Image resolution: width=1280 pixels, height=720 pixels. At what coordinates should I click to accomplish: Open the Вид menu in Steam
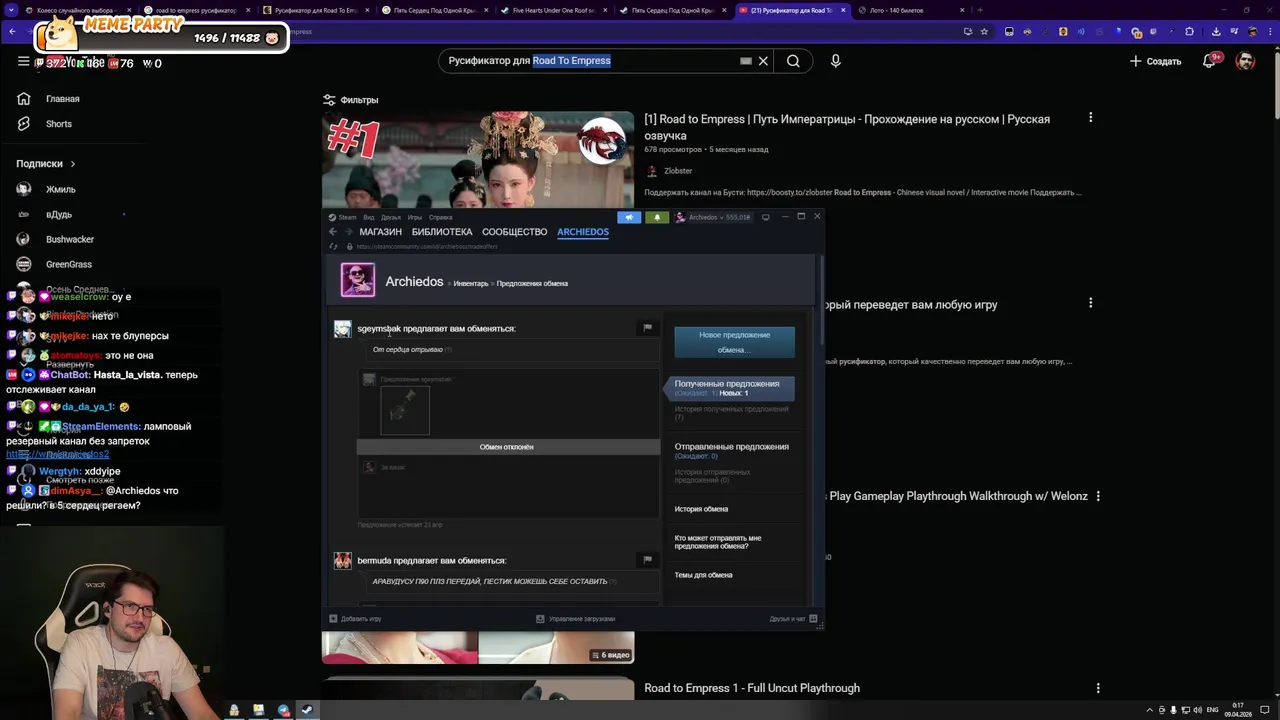coord(368,217)
